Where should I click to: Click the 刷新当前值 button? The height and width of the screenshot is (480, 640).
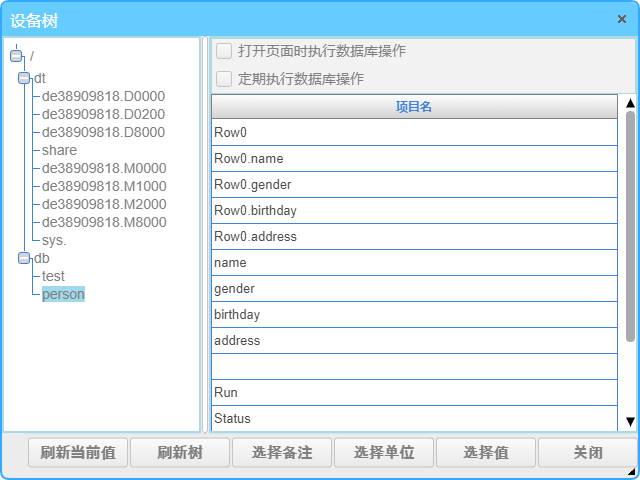click(x=78, y=453)
